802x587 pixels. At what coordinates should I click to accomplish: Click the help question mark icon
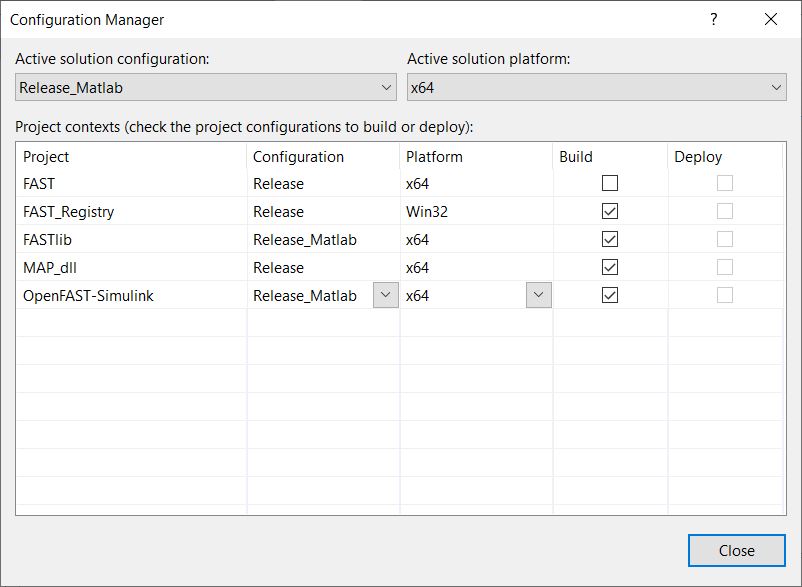point(713,19)
